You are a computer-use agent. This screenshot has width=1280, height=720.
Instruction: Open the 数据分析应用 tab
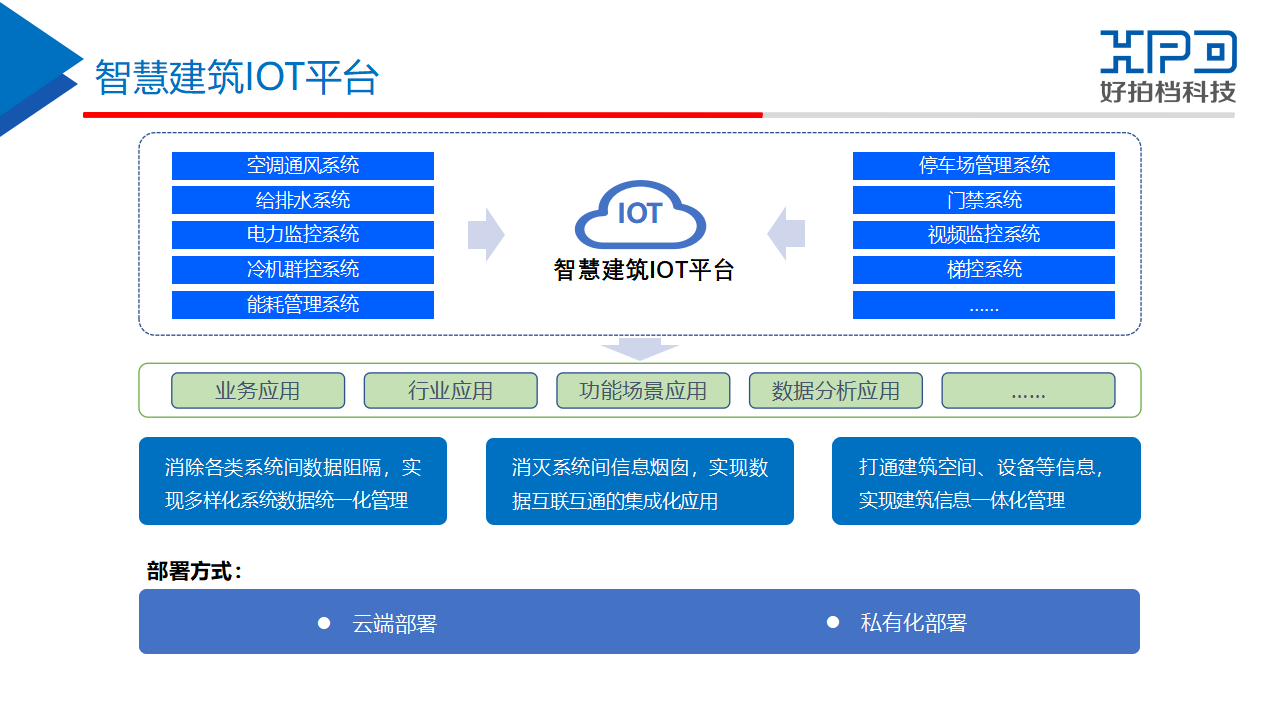(x=835, y=391)
